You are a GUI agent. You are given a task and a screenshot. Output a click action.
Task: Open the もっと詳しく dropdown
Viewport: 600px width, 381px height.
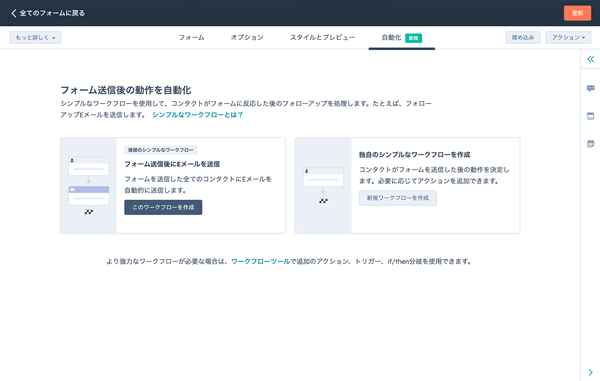click(x=35, y=37)
